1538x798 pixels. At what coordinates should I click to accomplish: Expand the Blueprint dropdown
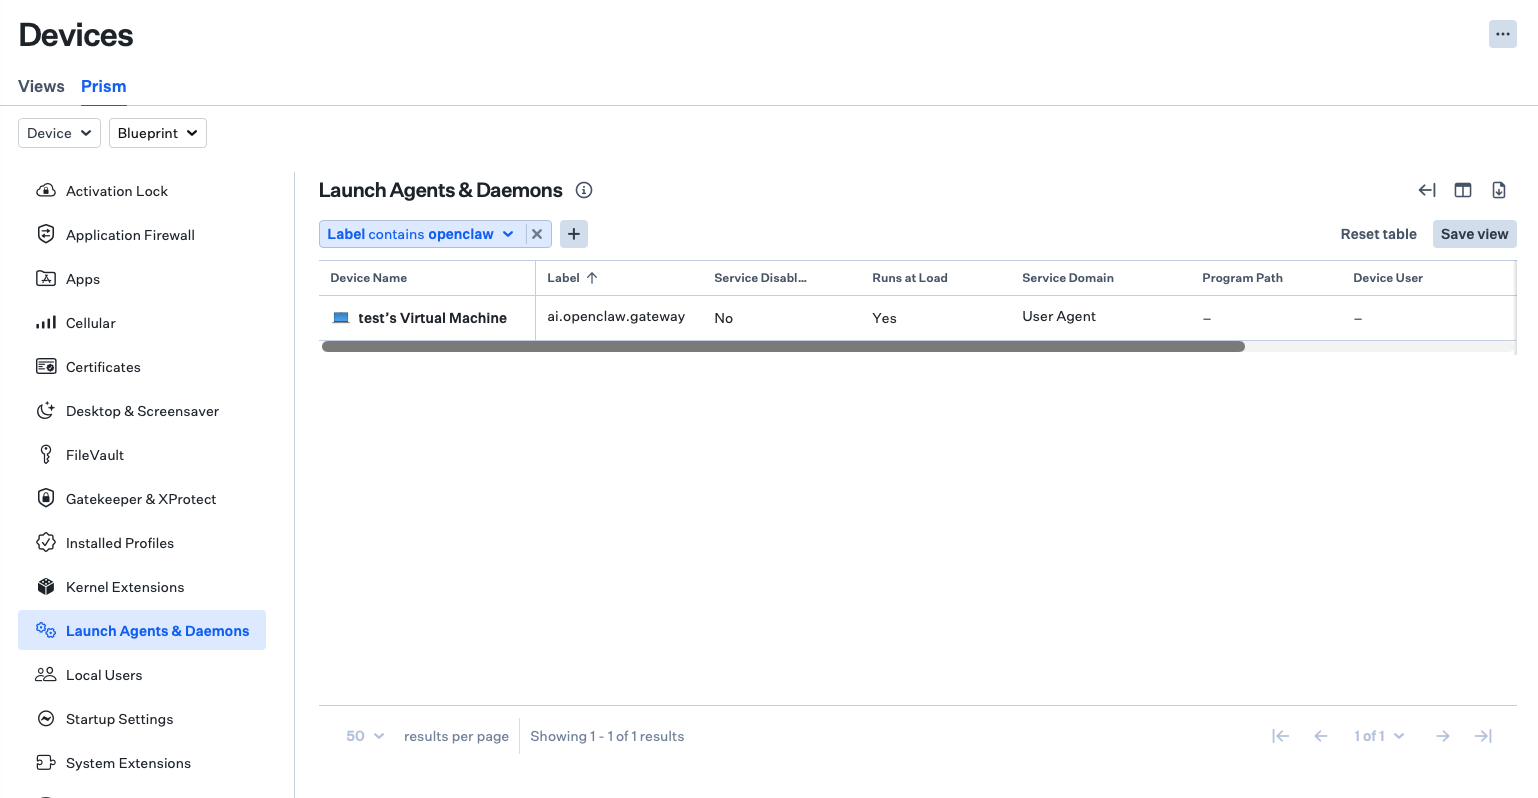[157, 133]
